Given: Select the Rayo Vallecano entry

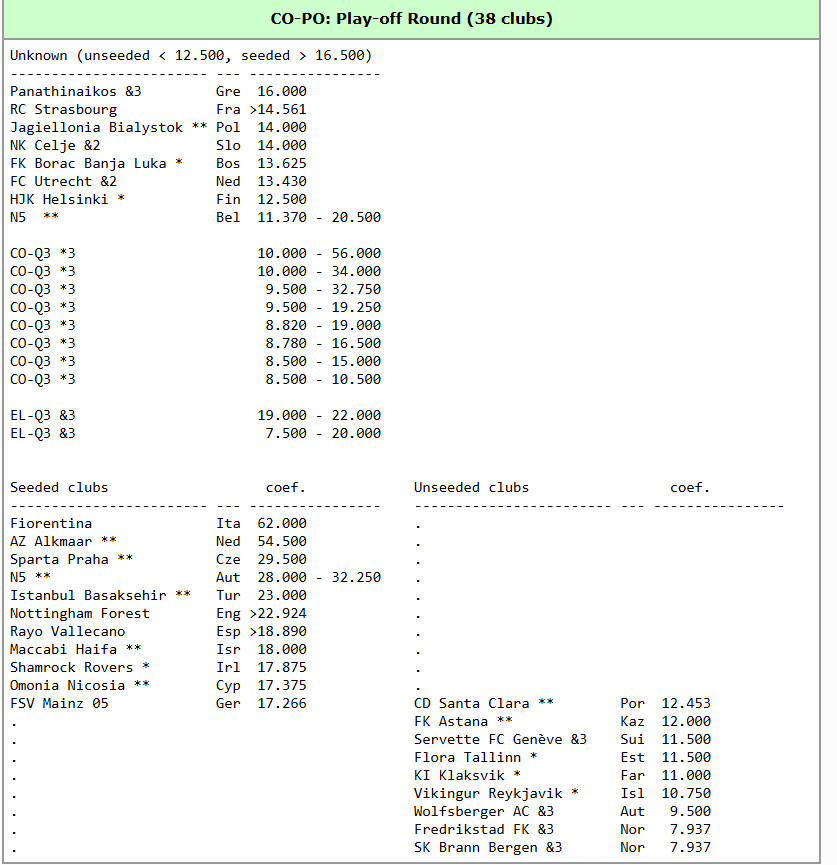Looking at the screenshot, I should [68, 631].
